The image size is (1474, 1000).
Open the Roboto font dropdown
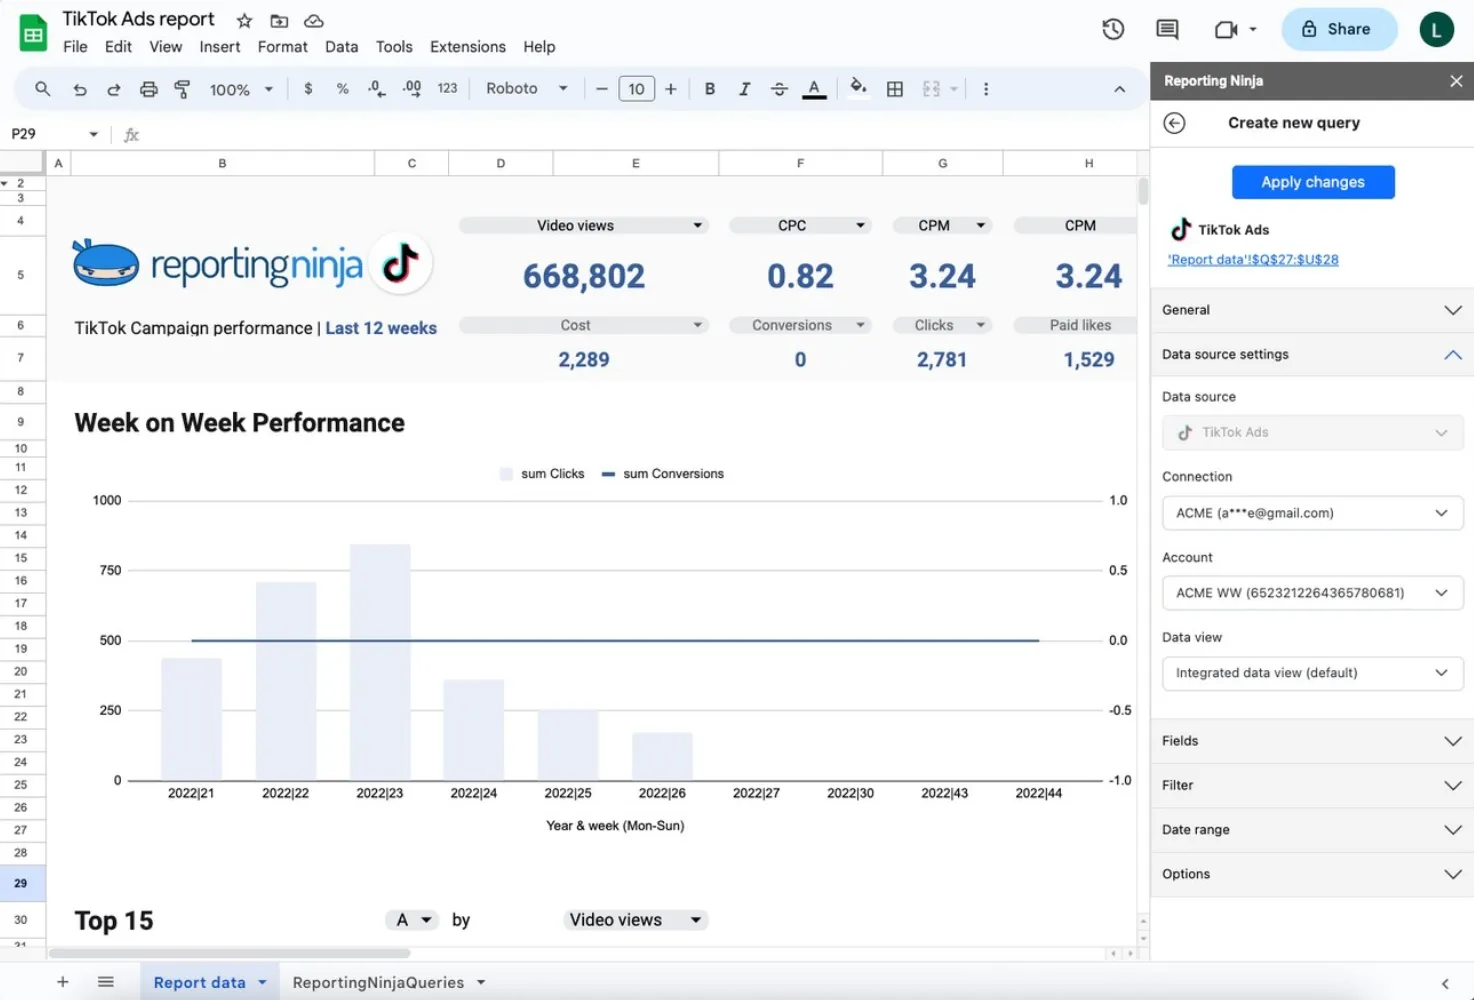(527, 89)
